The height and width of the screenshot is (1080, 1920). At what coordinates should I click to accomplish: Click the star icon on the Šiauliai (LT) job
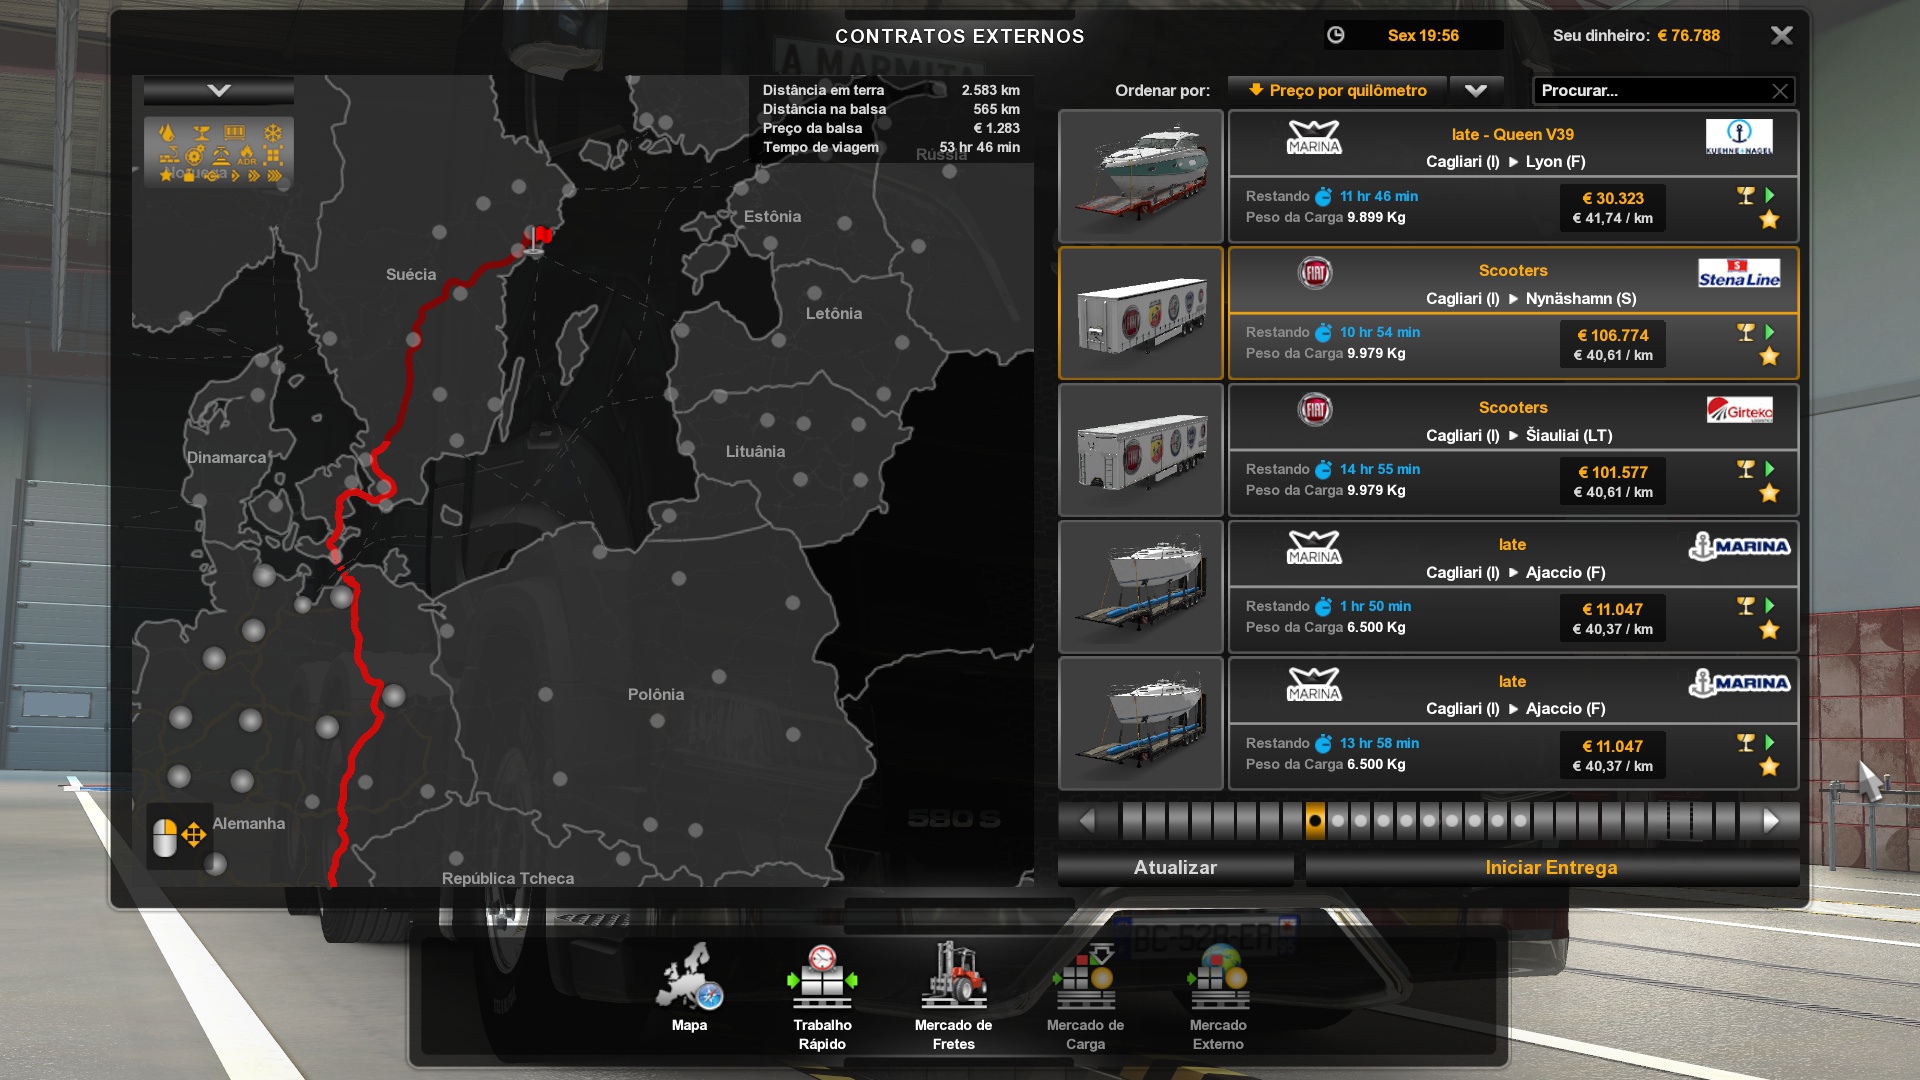coord(1769,493)
